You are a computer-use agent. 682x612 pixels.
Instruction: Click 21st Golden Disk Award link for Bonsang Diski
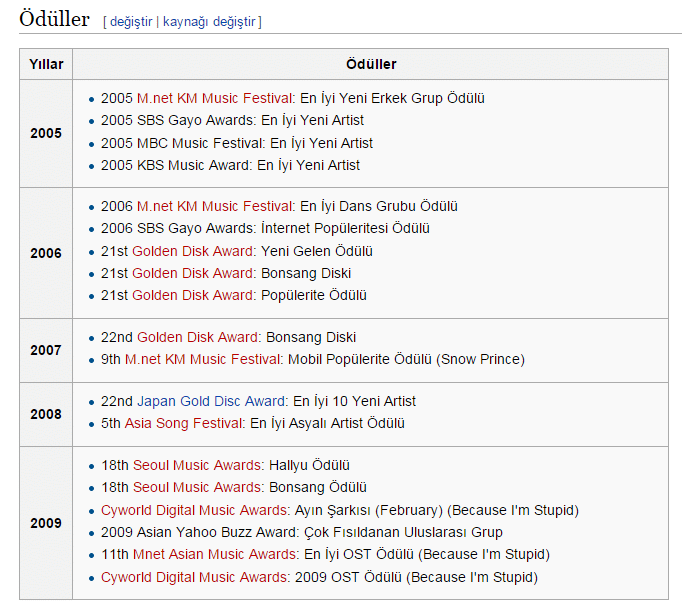pos(194,273)
